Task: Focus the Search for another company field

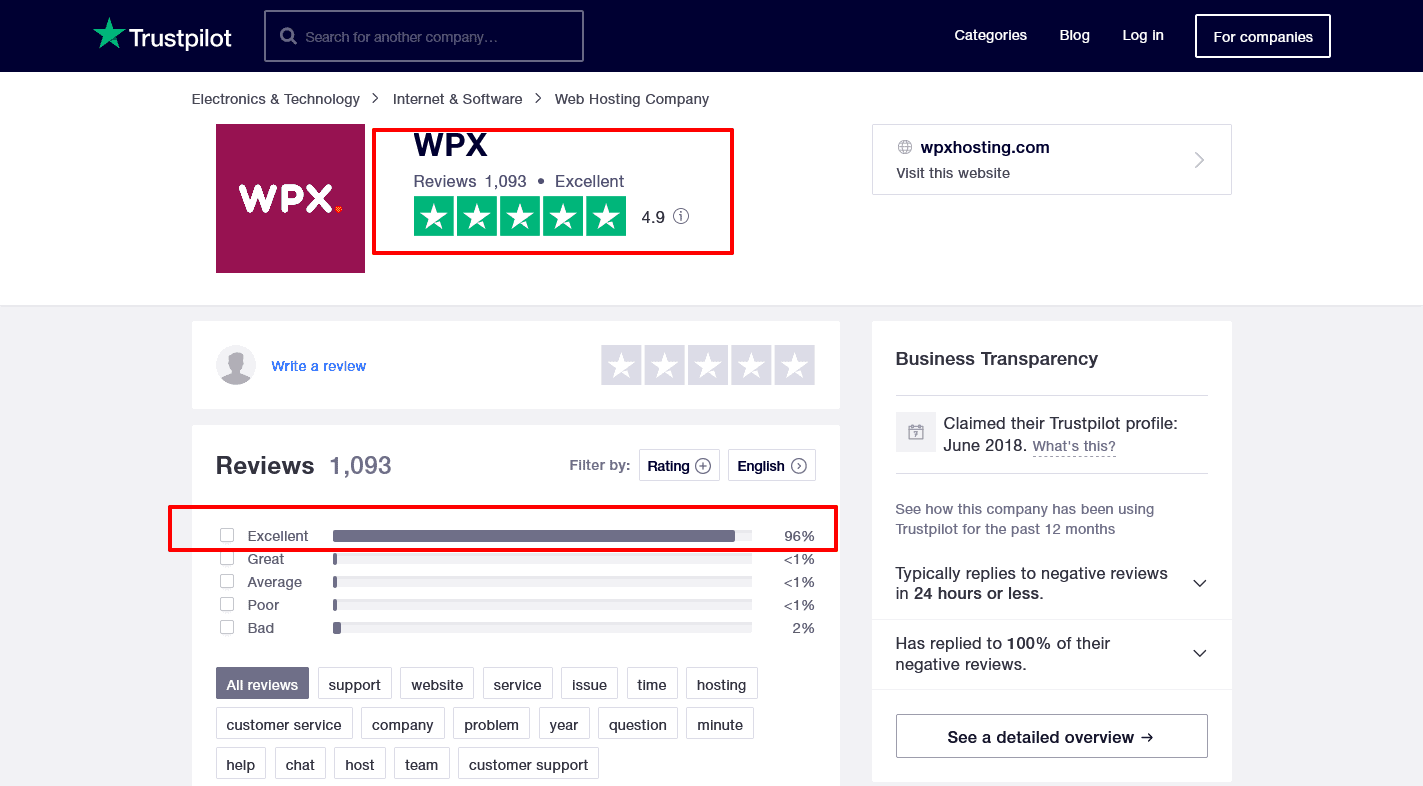Action: tap(424, 36)
